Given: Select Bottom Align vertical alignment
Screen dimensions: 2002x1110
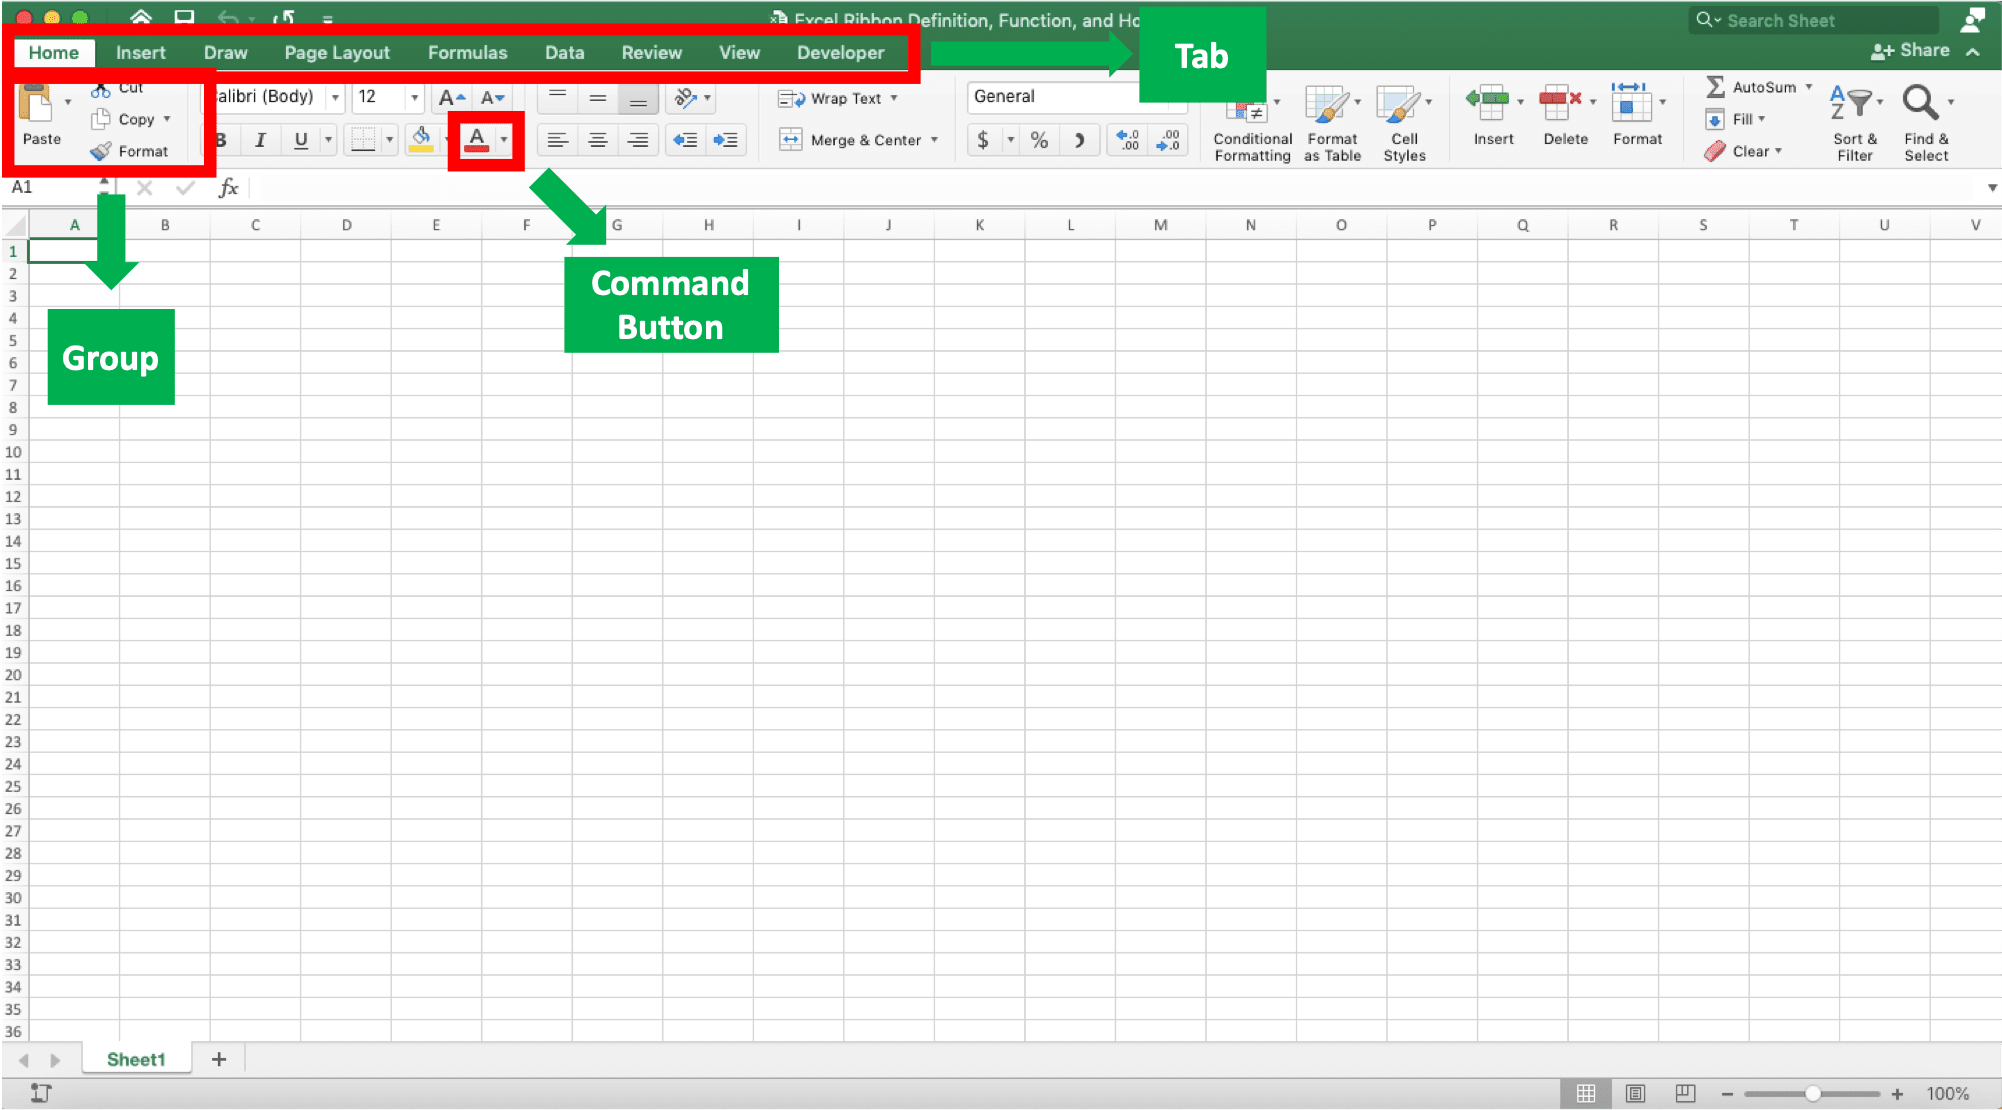Looking at the screenshot, I should tap(638, 99).
